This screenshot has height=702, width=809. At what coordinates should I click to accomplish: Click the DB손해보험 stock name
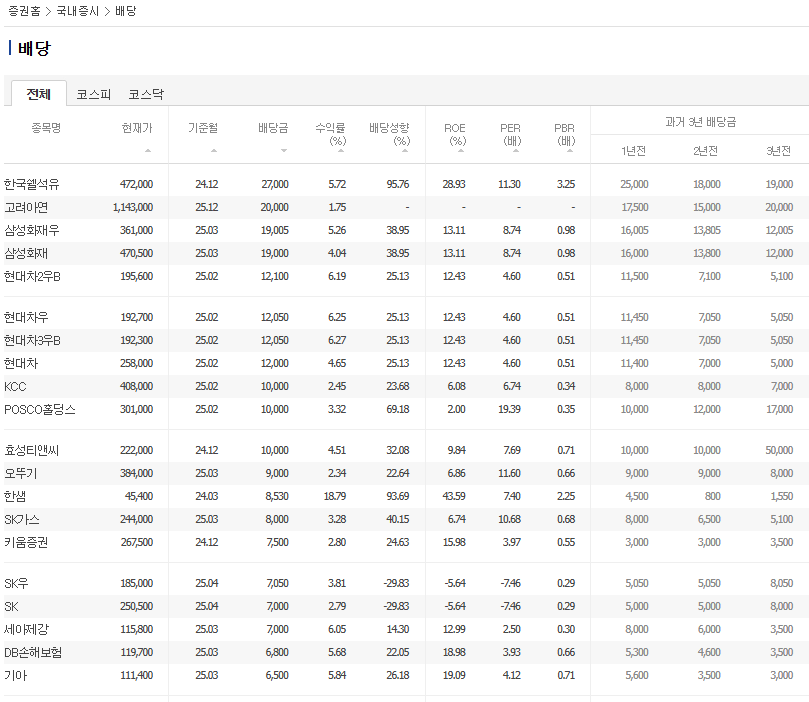pyautogui.click(x=33, y=652)
